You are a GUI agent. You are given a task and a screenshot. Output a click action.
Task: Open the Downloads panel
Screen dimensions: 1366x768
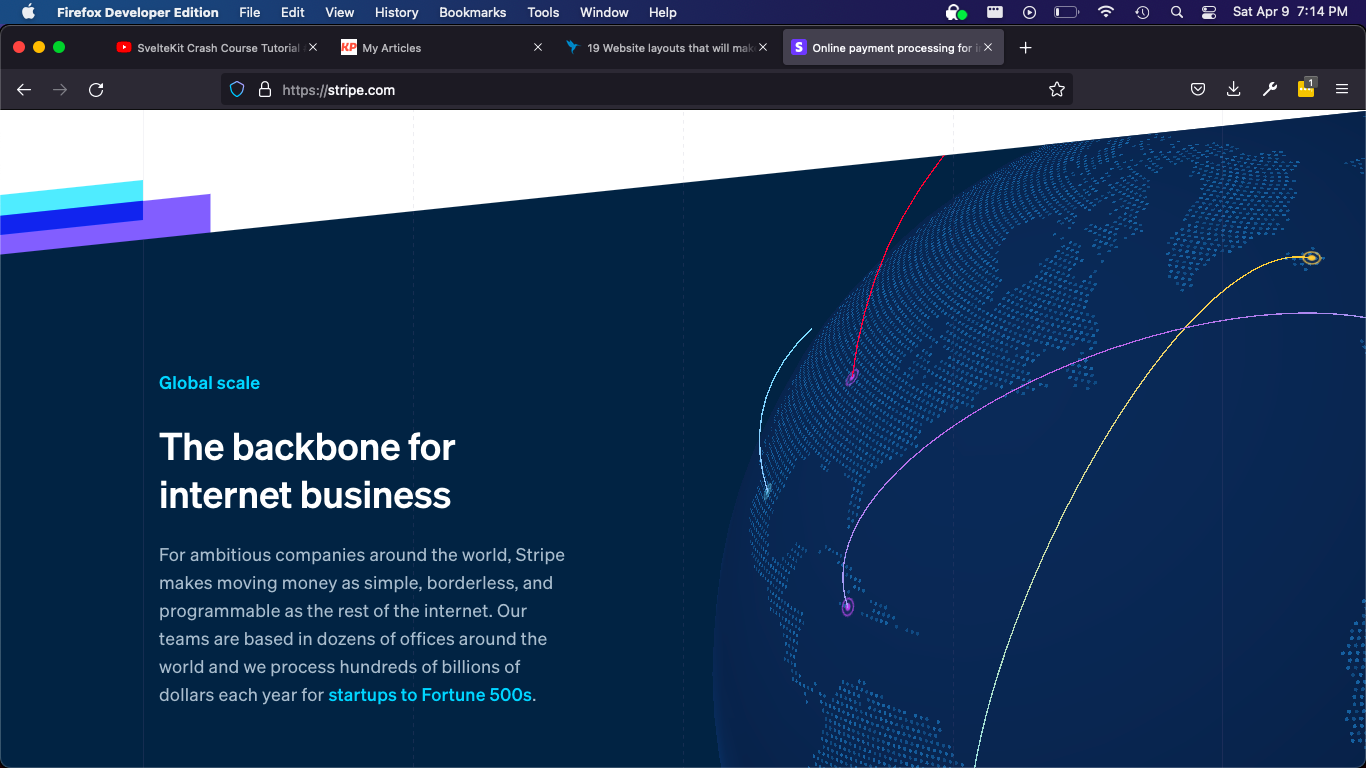[x=1234, y=90]
